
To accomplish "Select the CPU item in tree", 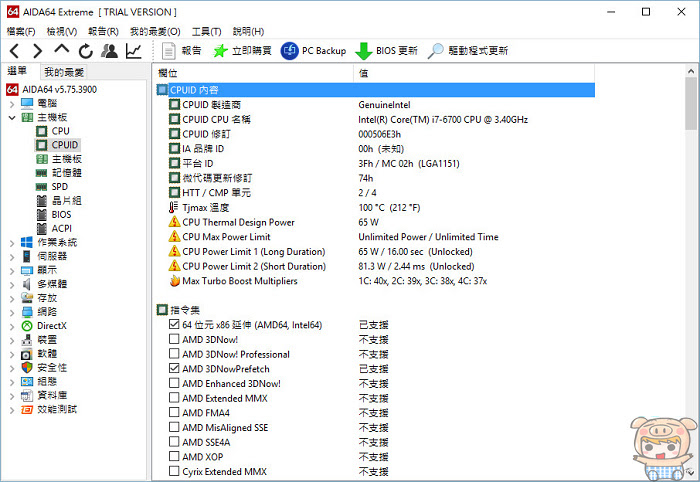I will point(53,131).
